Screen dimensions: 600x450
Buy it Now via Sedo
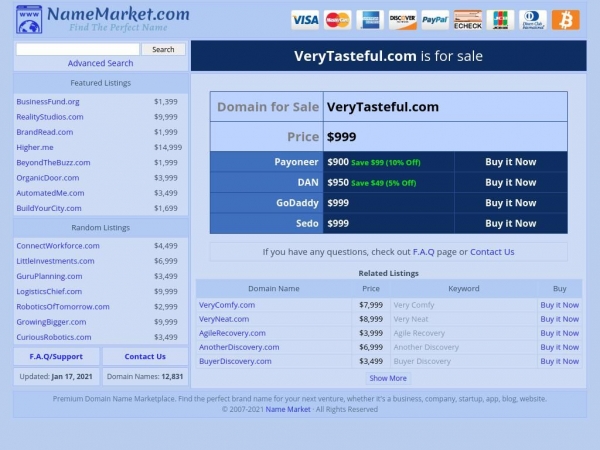[510, 224]
